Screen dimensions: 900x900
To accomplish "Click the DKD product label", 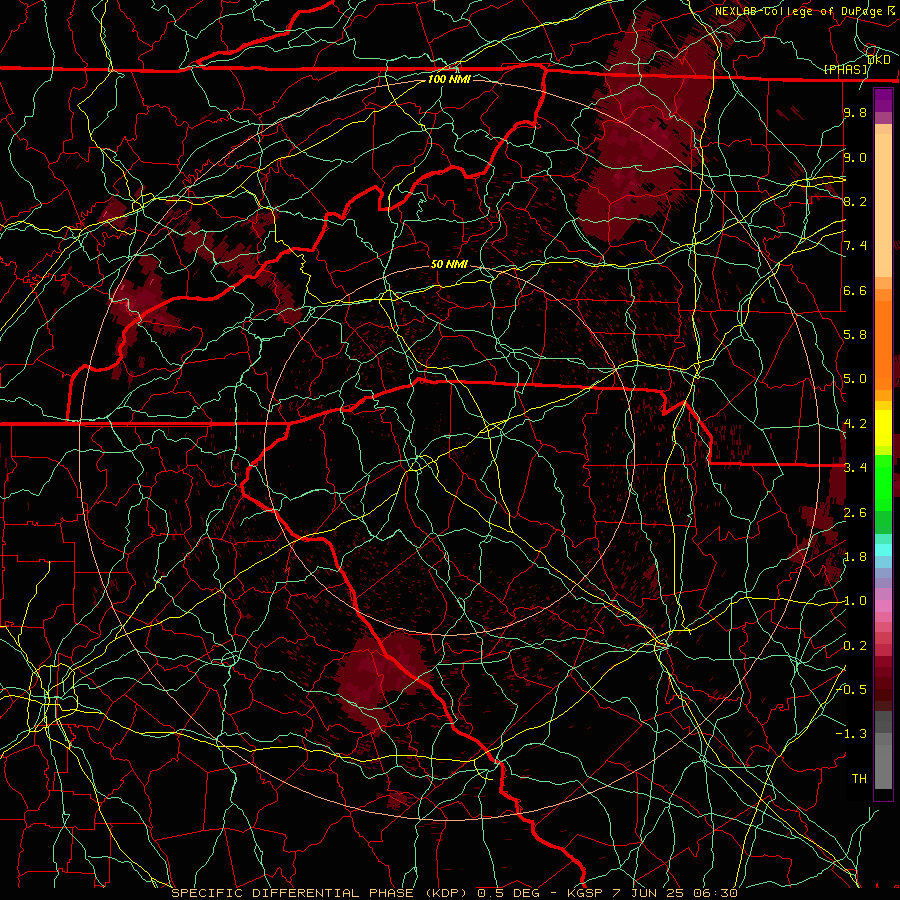I will [879, 59].
